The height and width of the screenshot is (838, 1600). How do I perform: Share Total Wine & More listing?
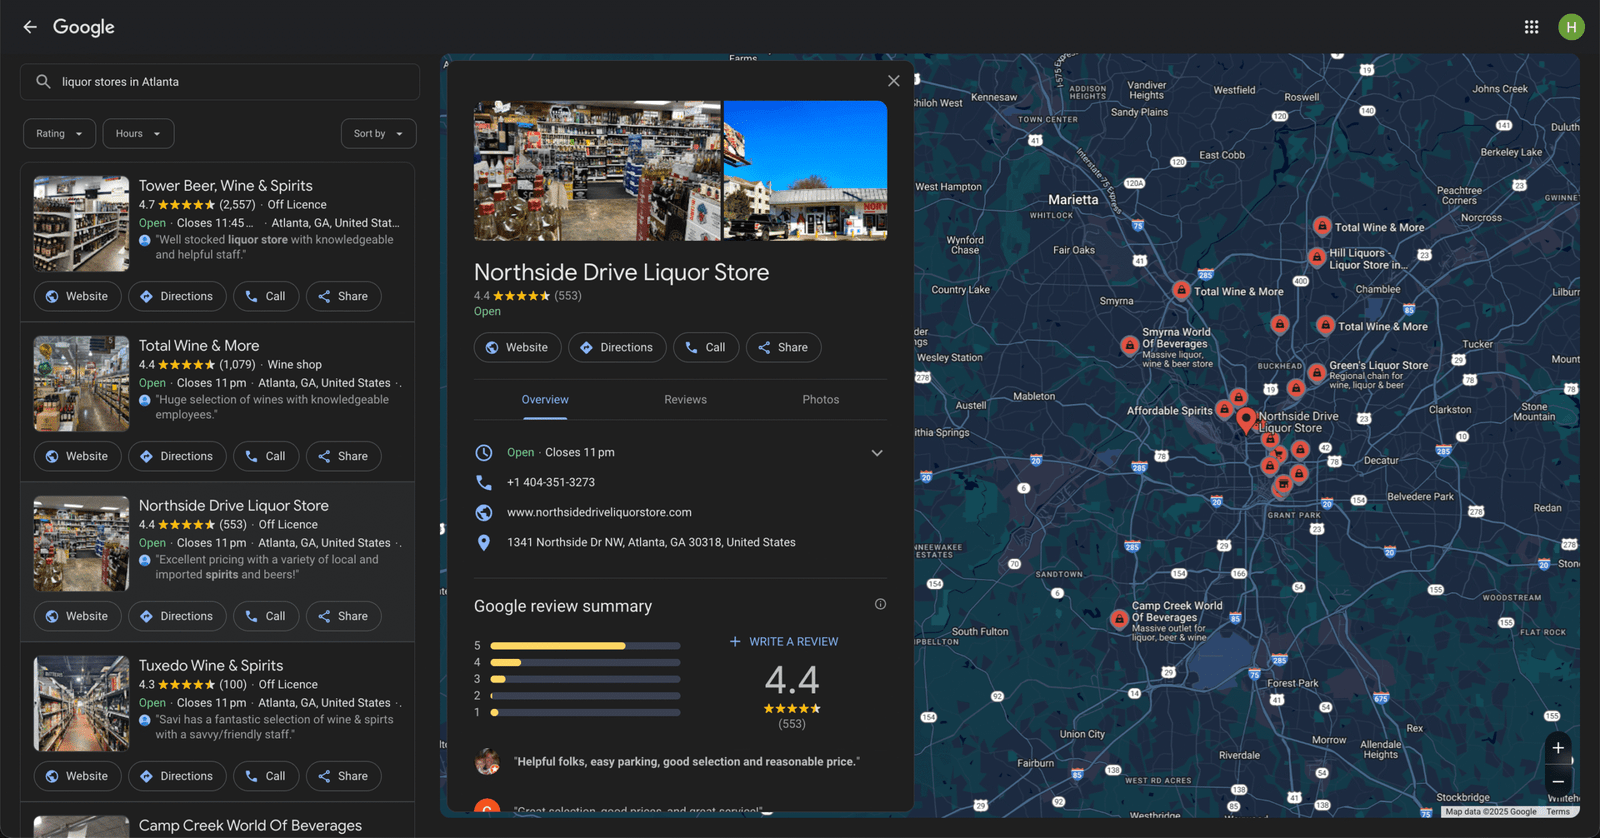343,456
